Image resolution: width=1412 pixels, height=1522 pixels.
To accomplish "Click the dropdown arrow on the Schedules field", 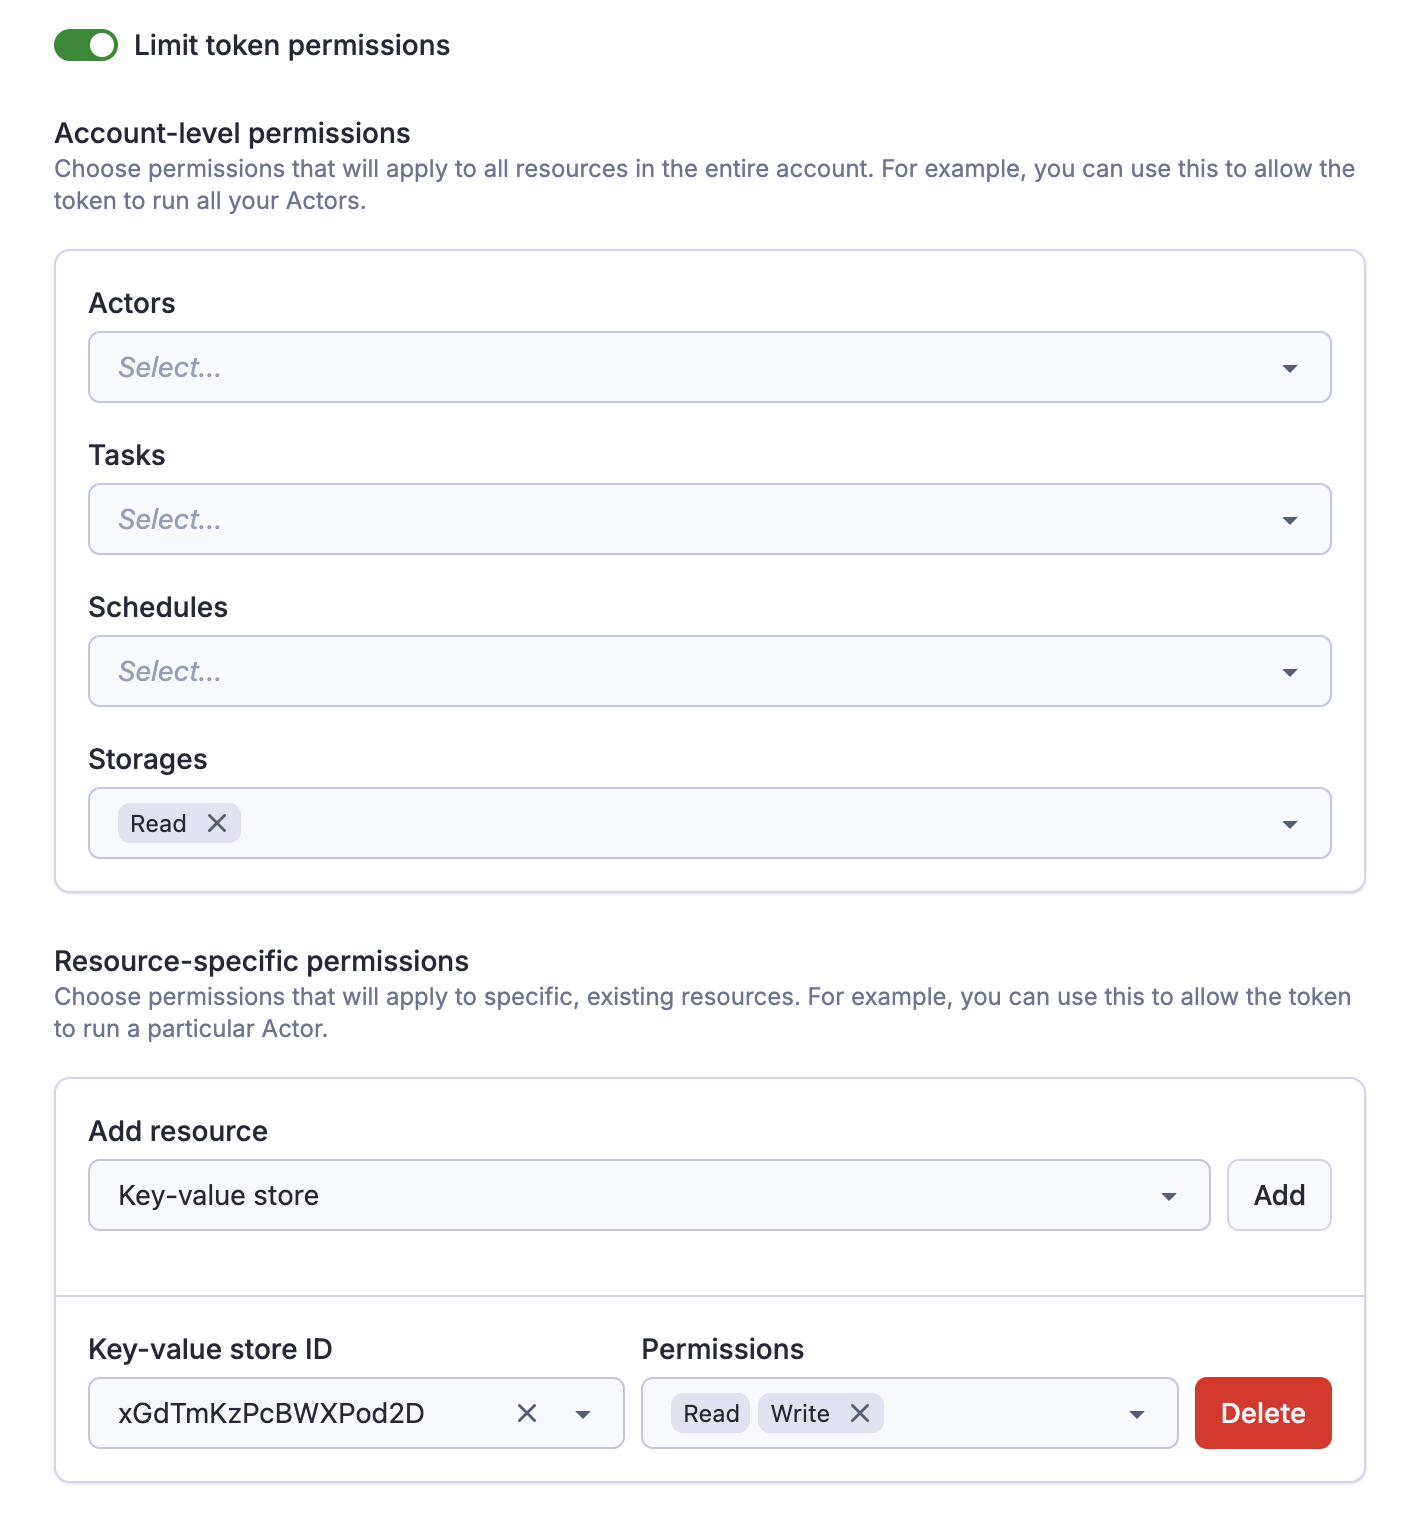I will coord(1290,671).
